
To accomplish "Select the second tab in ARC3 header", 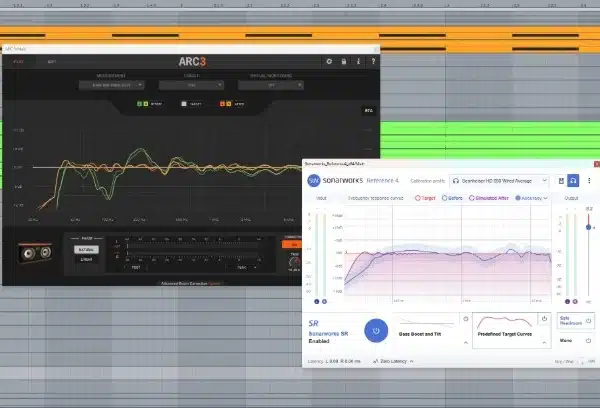I will [52, 61].
